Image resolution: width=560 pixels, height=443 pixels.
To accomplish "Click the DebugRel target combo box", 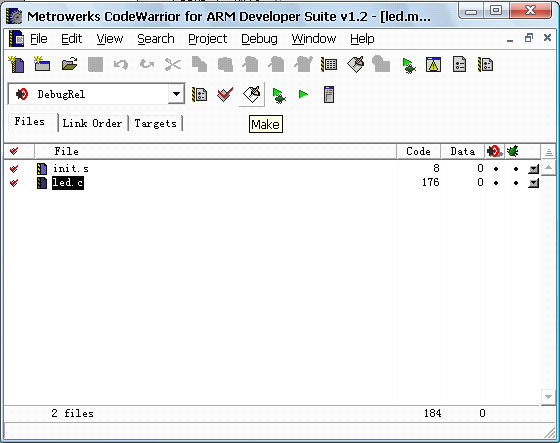I will (96, 94).
